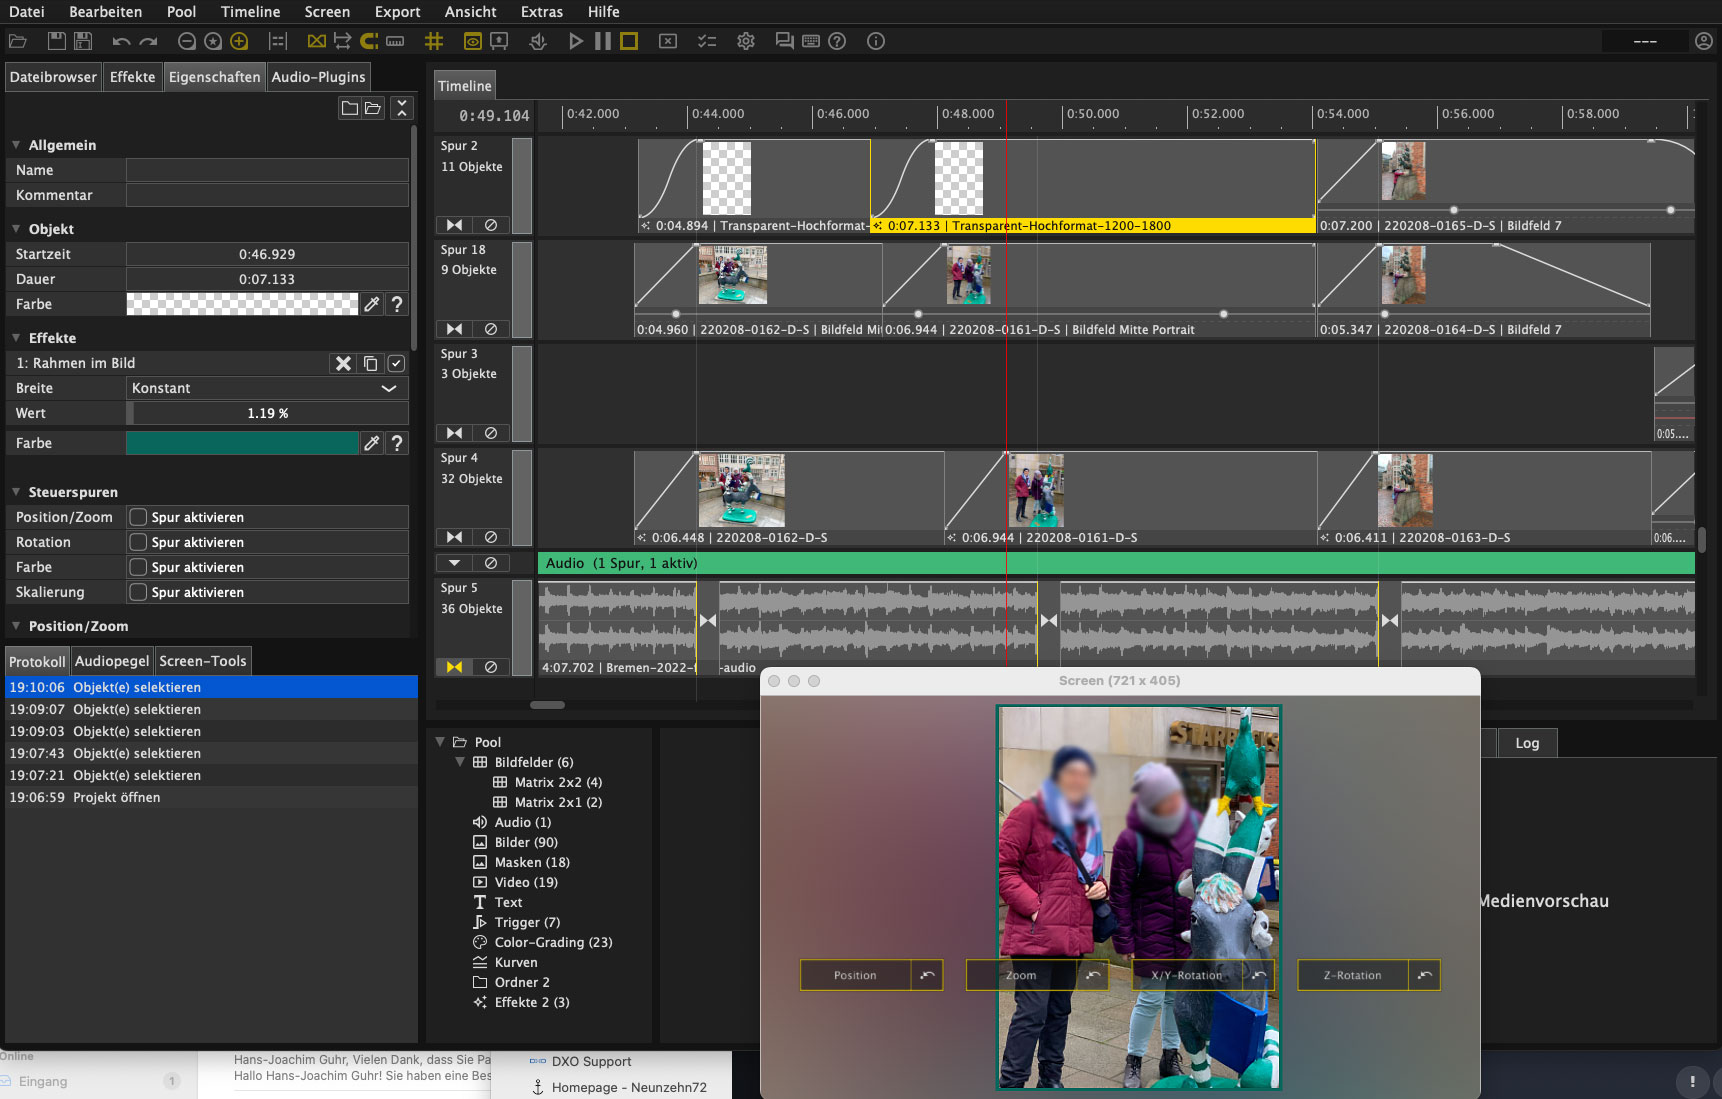Switch to the Dateibrowser tab
Screen dimensions: 1722x1099
pos(53,77)
